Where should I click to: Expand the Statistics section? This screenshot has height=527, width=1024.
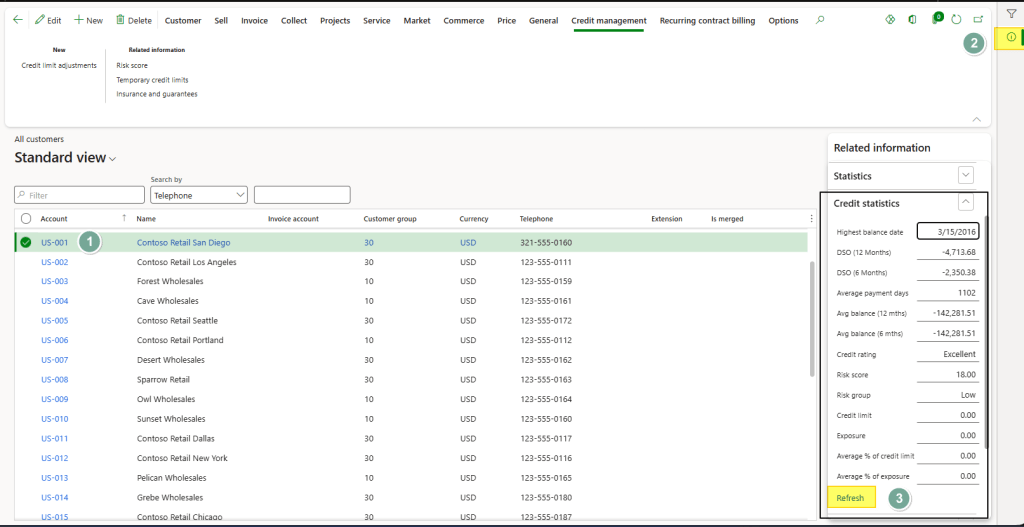click(x=965, y=175)
